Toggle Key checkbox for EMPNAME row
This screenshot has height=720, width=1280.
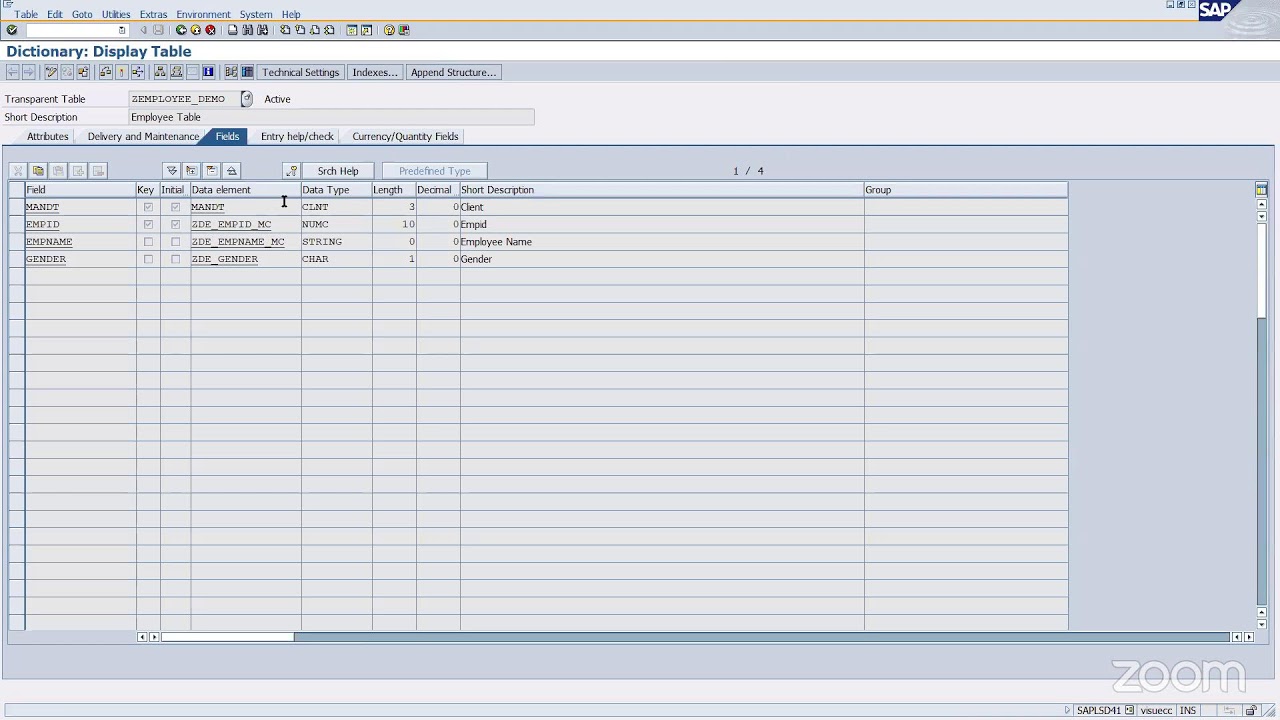(x=148, y=242)
